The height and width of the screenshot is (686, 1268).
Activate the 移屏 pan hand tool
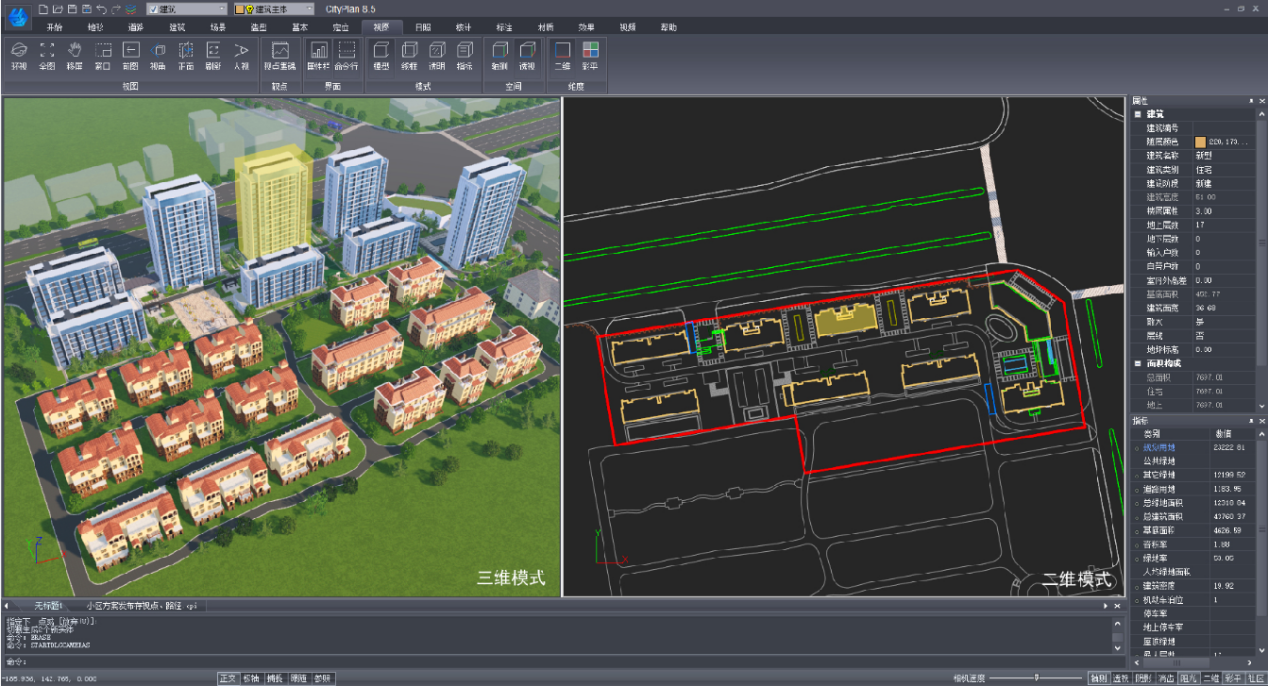point(74,50)
